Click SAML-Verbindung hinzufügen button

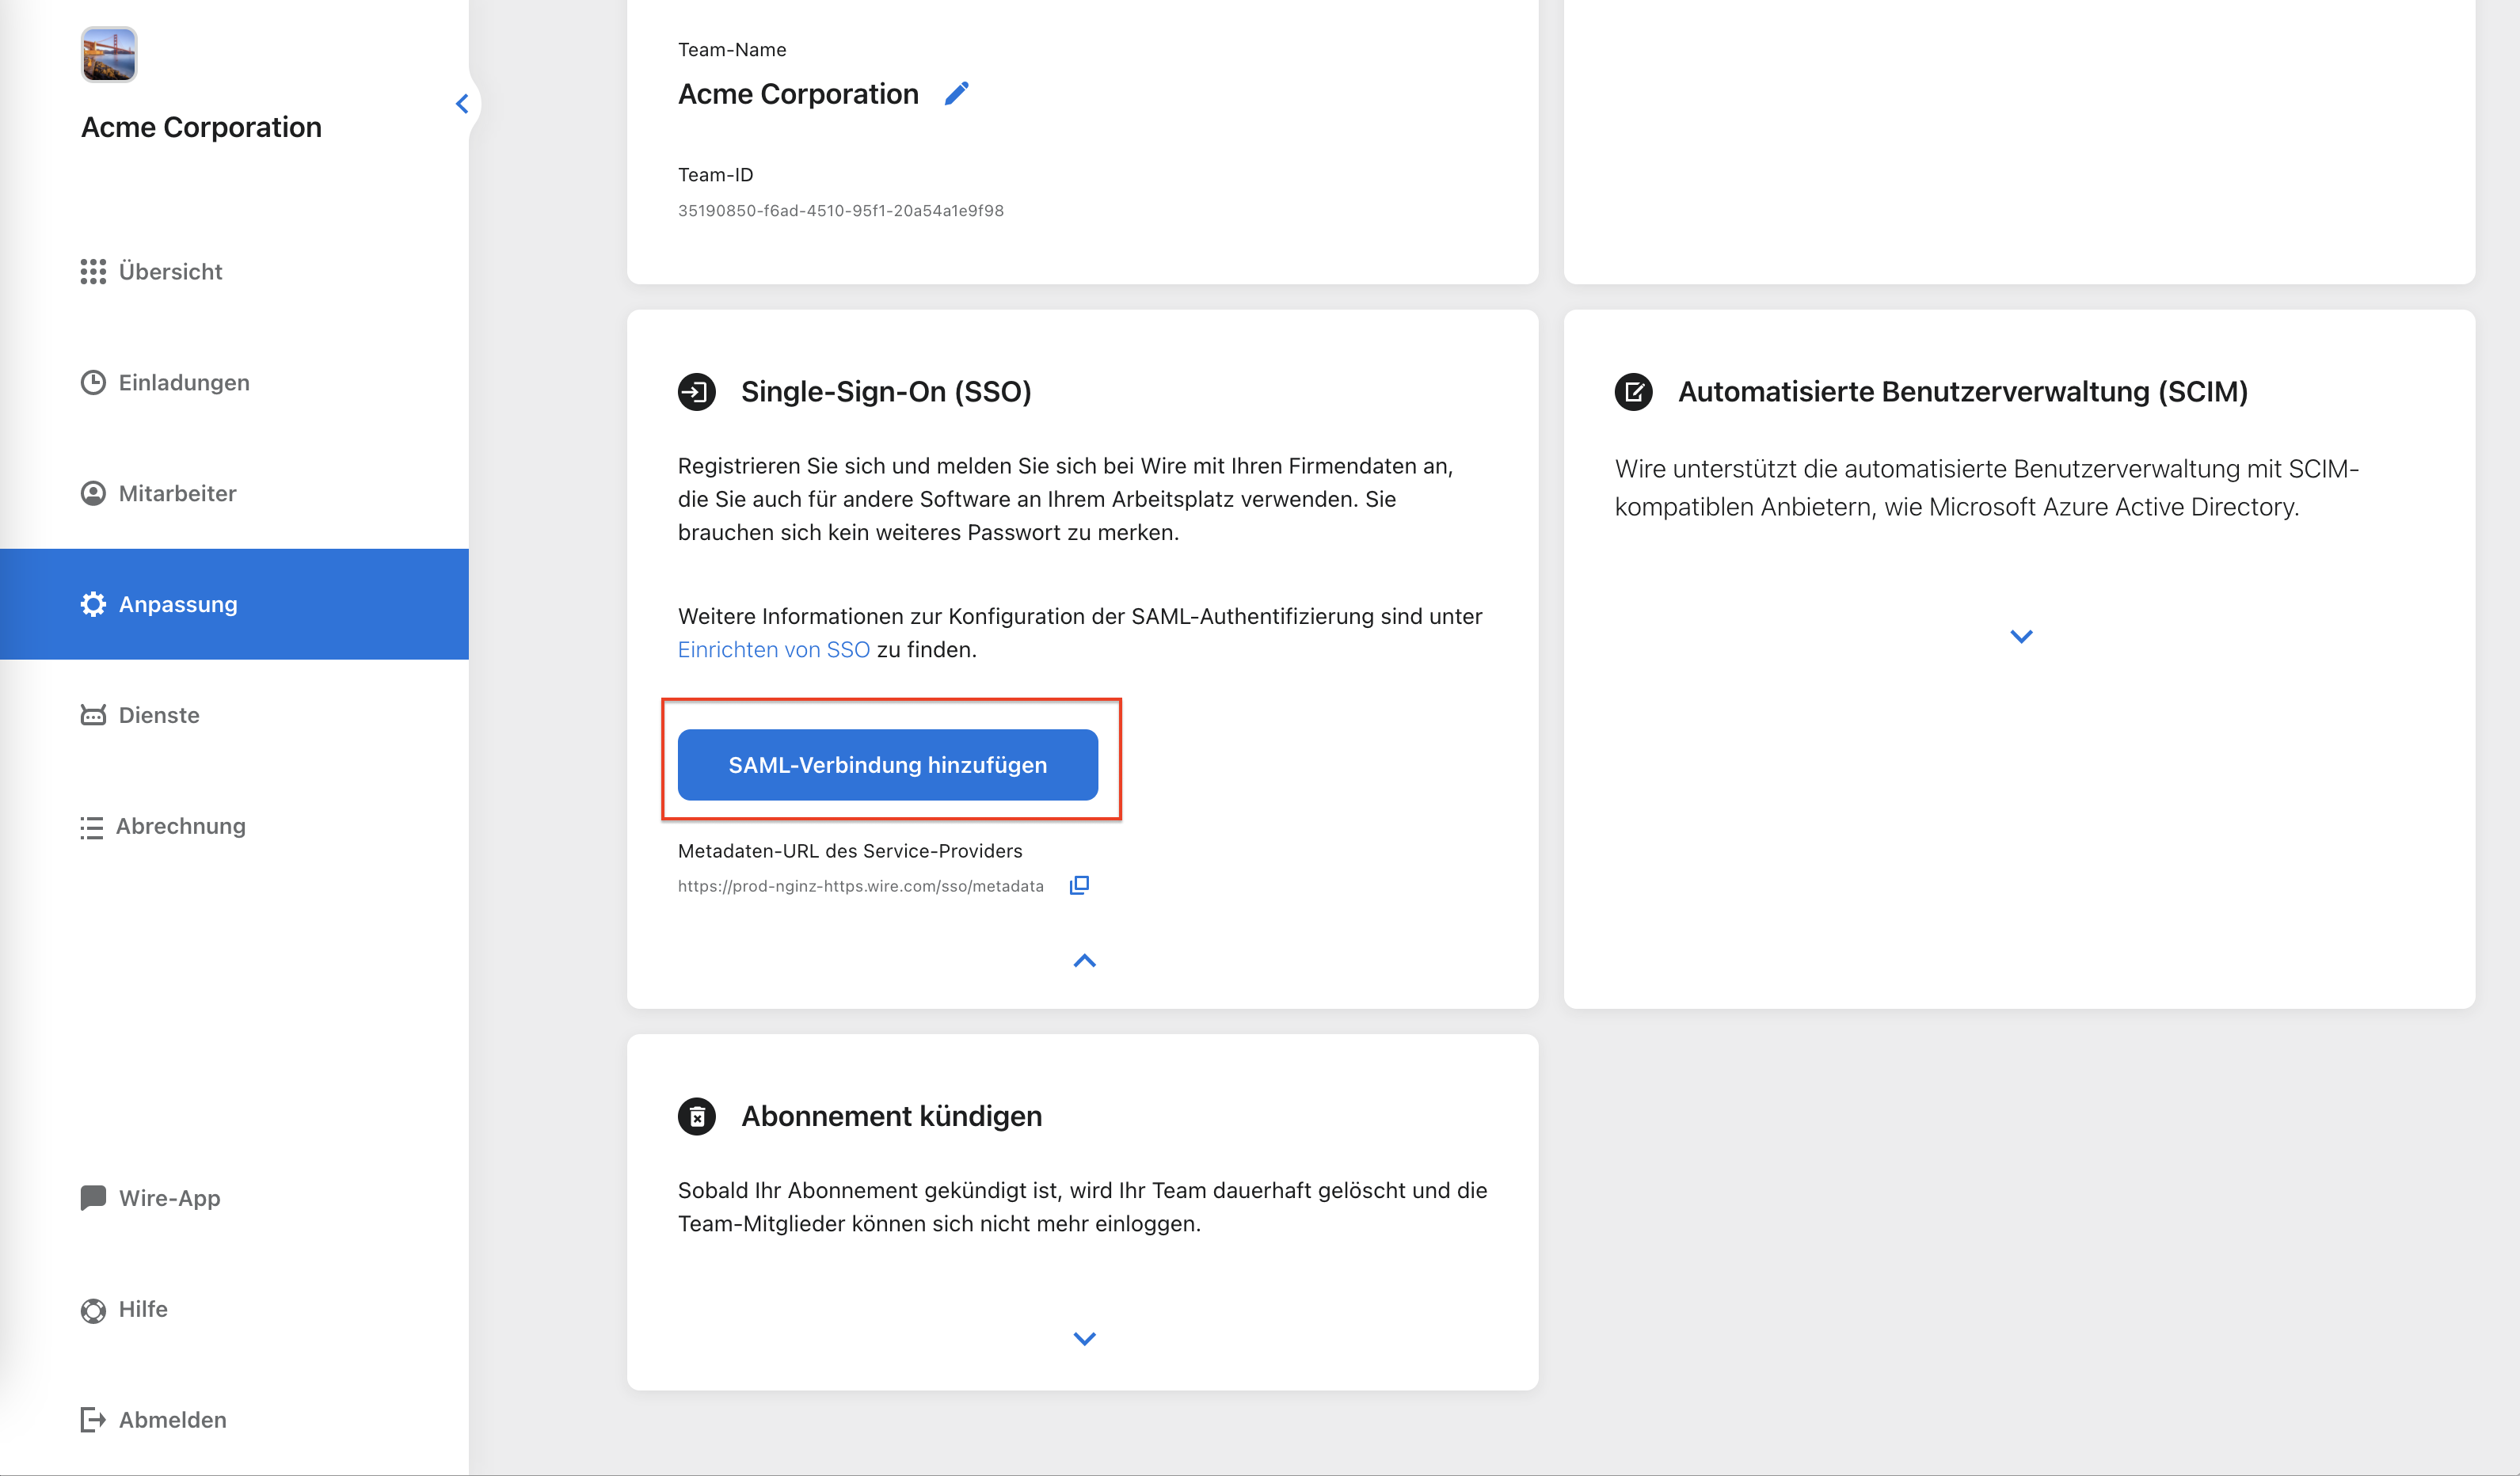[x=888, y=765]
